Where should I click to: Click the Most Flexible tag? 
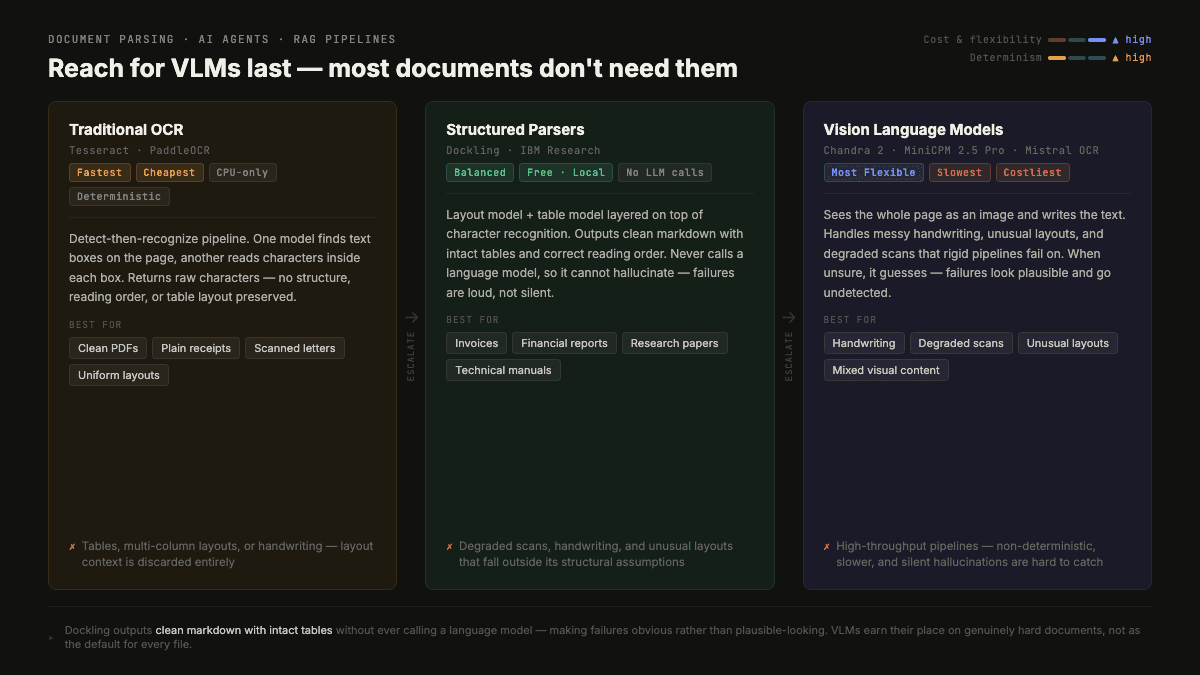tap(873, 172)
